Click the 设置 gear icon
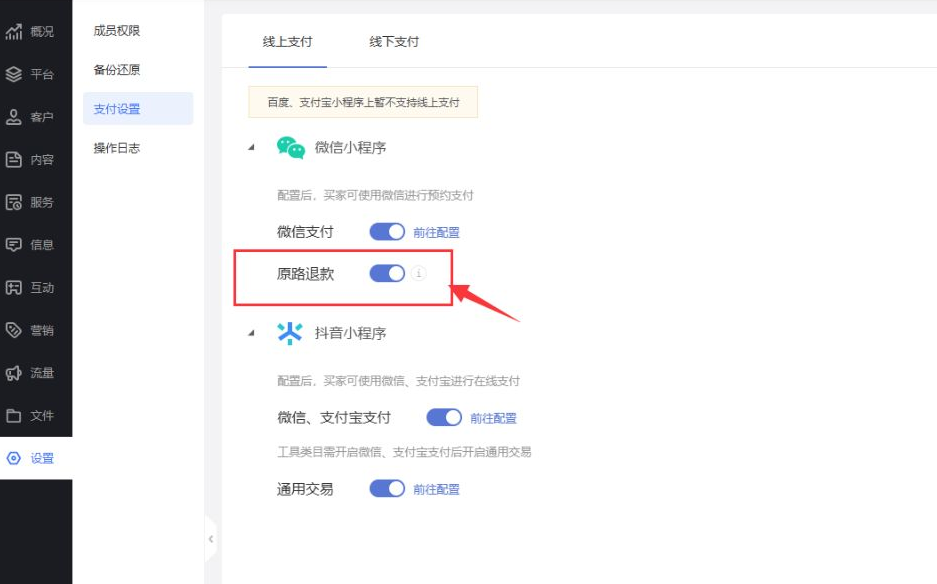 click(14, 458)
